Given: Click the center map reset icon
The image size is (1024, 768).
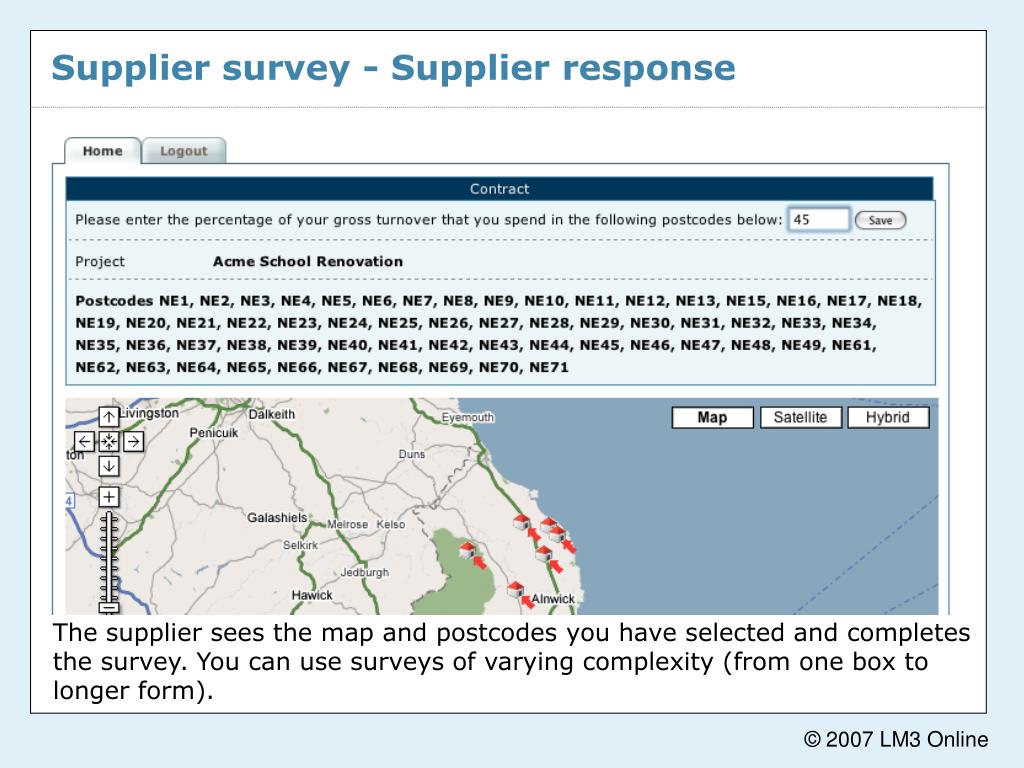Looking at the screenshot, I should tap(109, 441).
